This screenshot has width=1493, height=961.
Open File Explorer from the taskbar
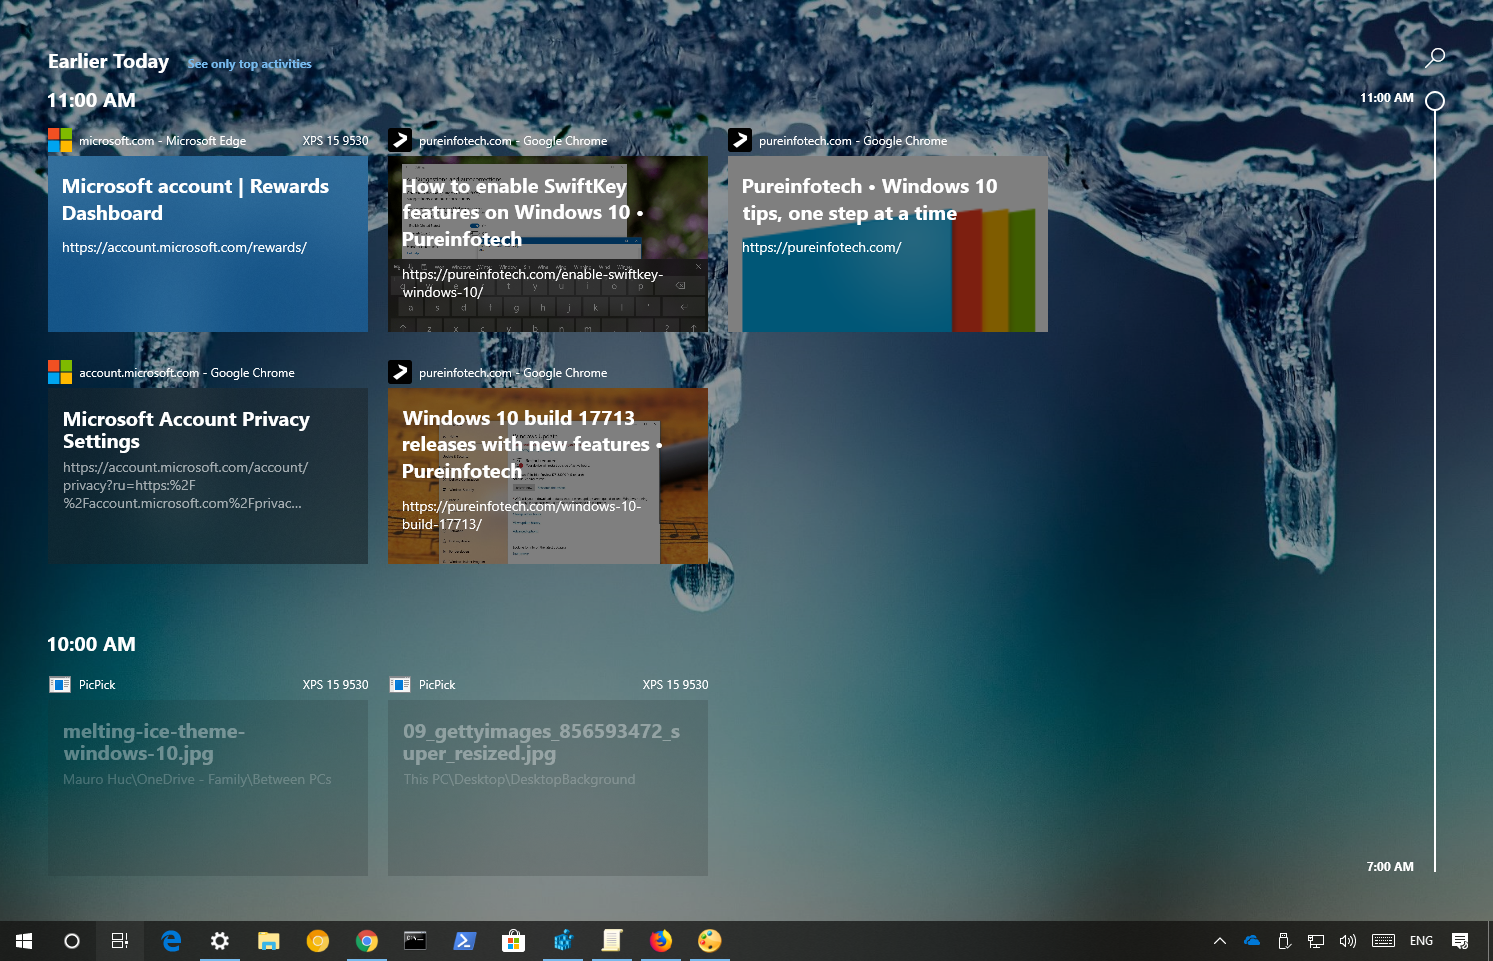[269, 941]
